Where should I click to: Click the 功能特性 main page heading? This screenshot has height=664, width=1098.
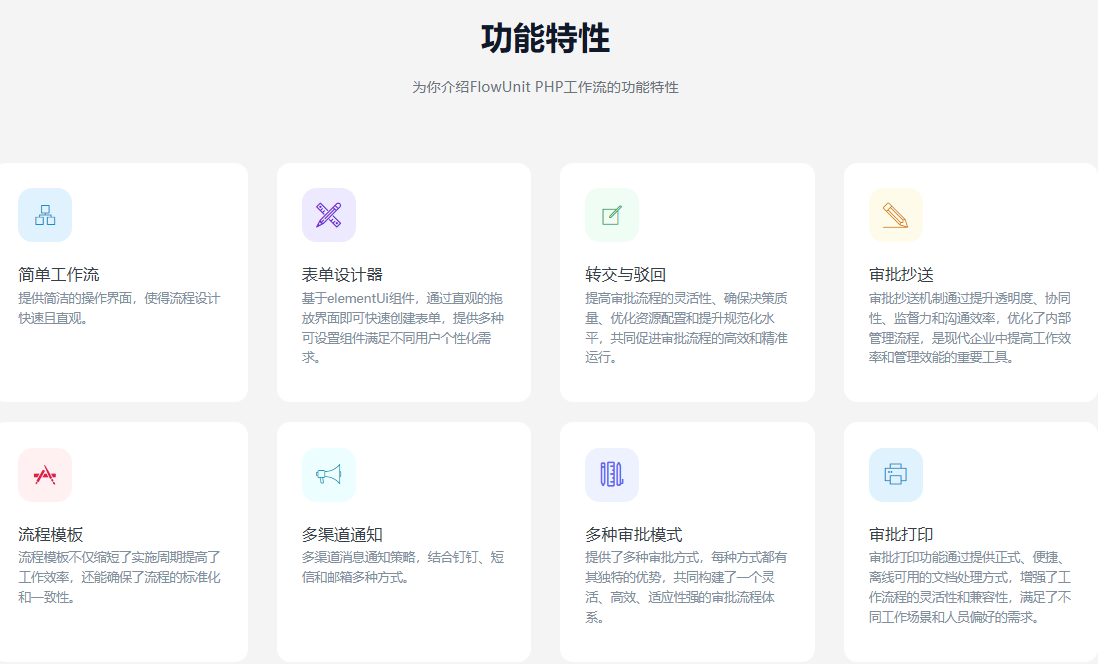(545, 39)
